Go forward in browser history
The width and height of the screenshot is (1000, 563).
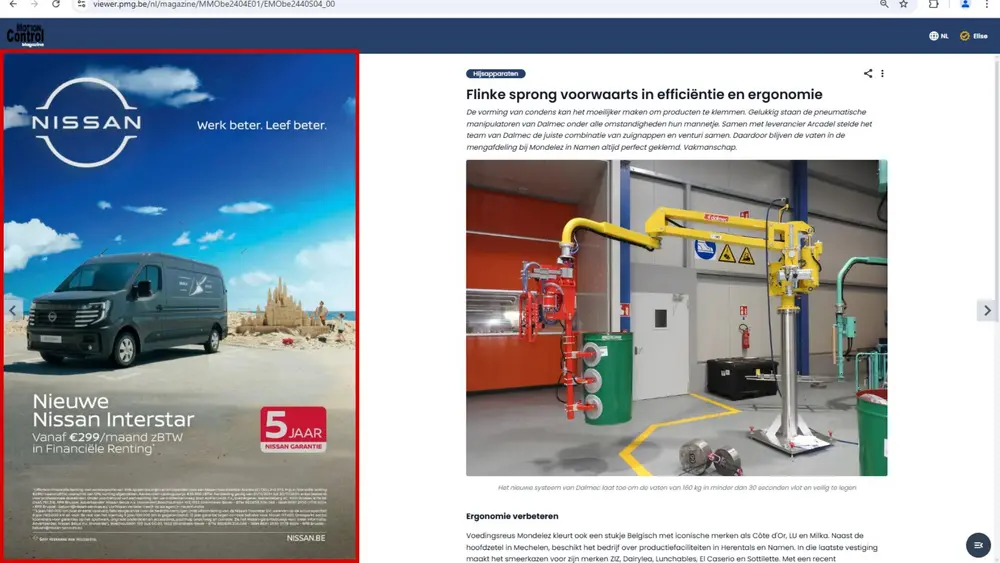point(34,5)
